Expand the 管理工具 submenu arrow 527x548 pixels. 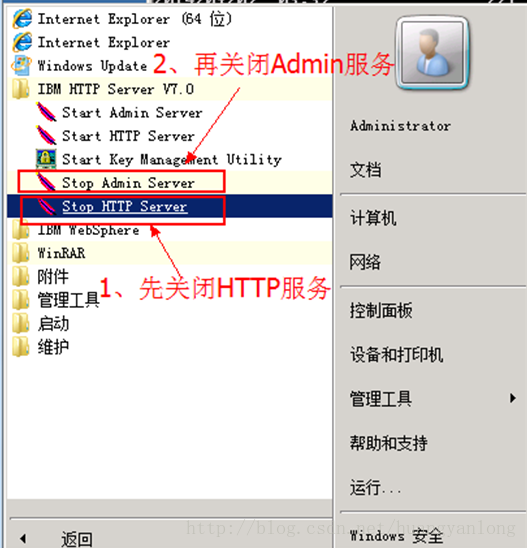coord(513,398)
